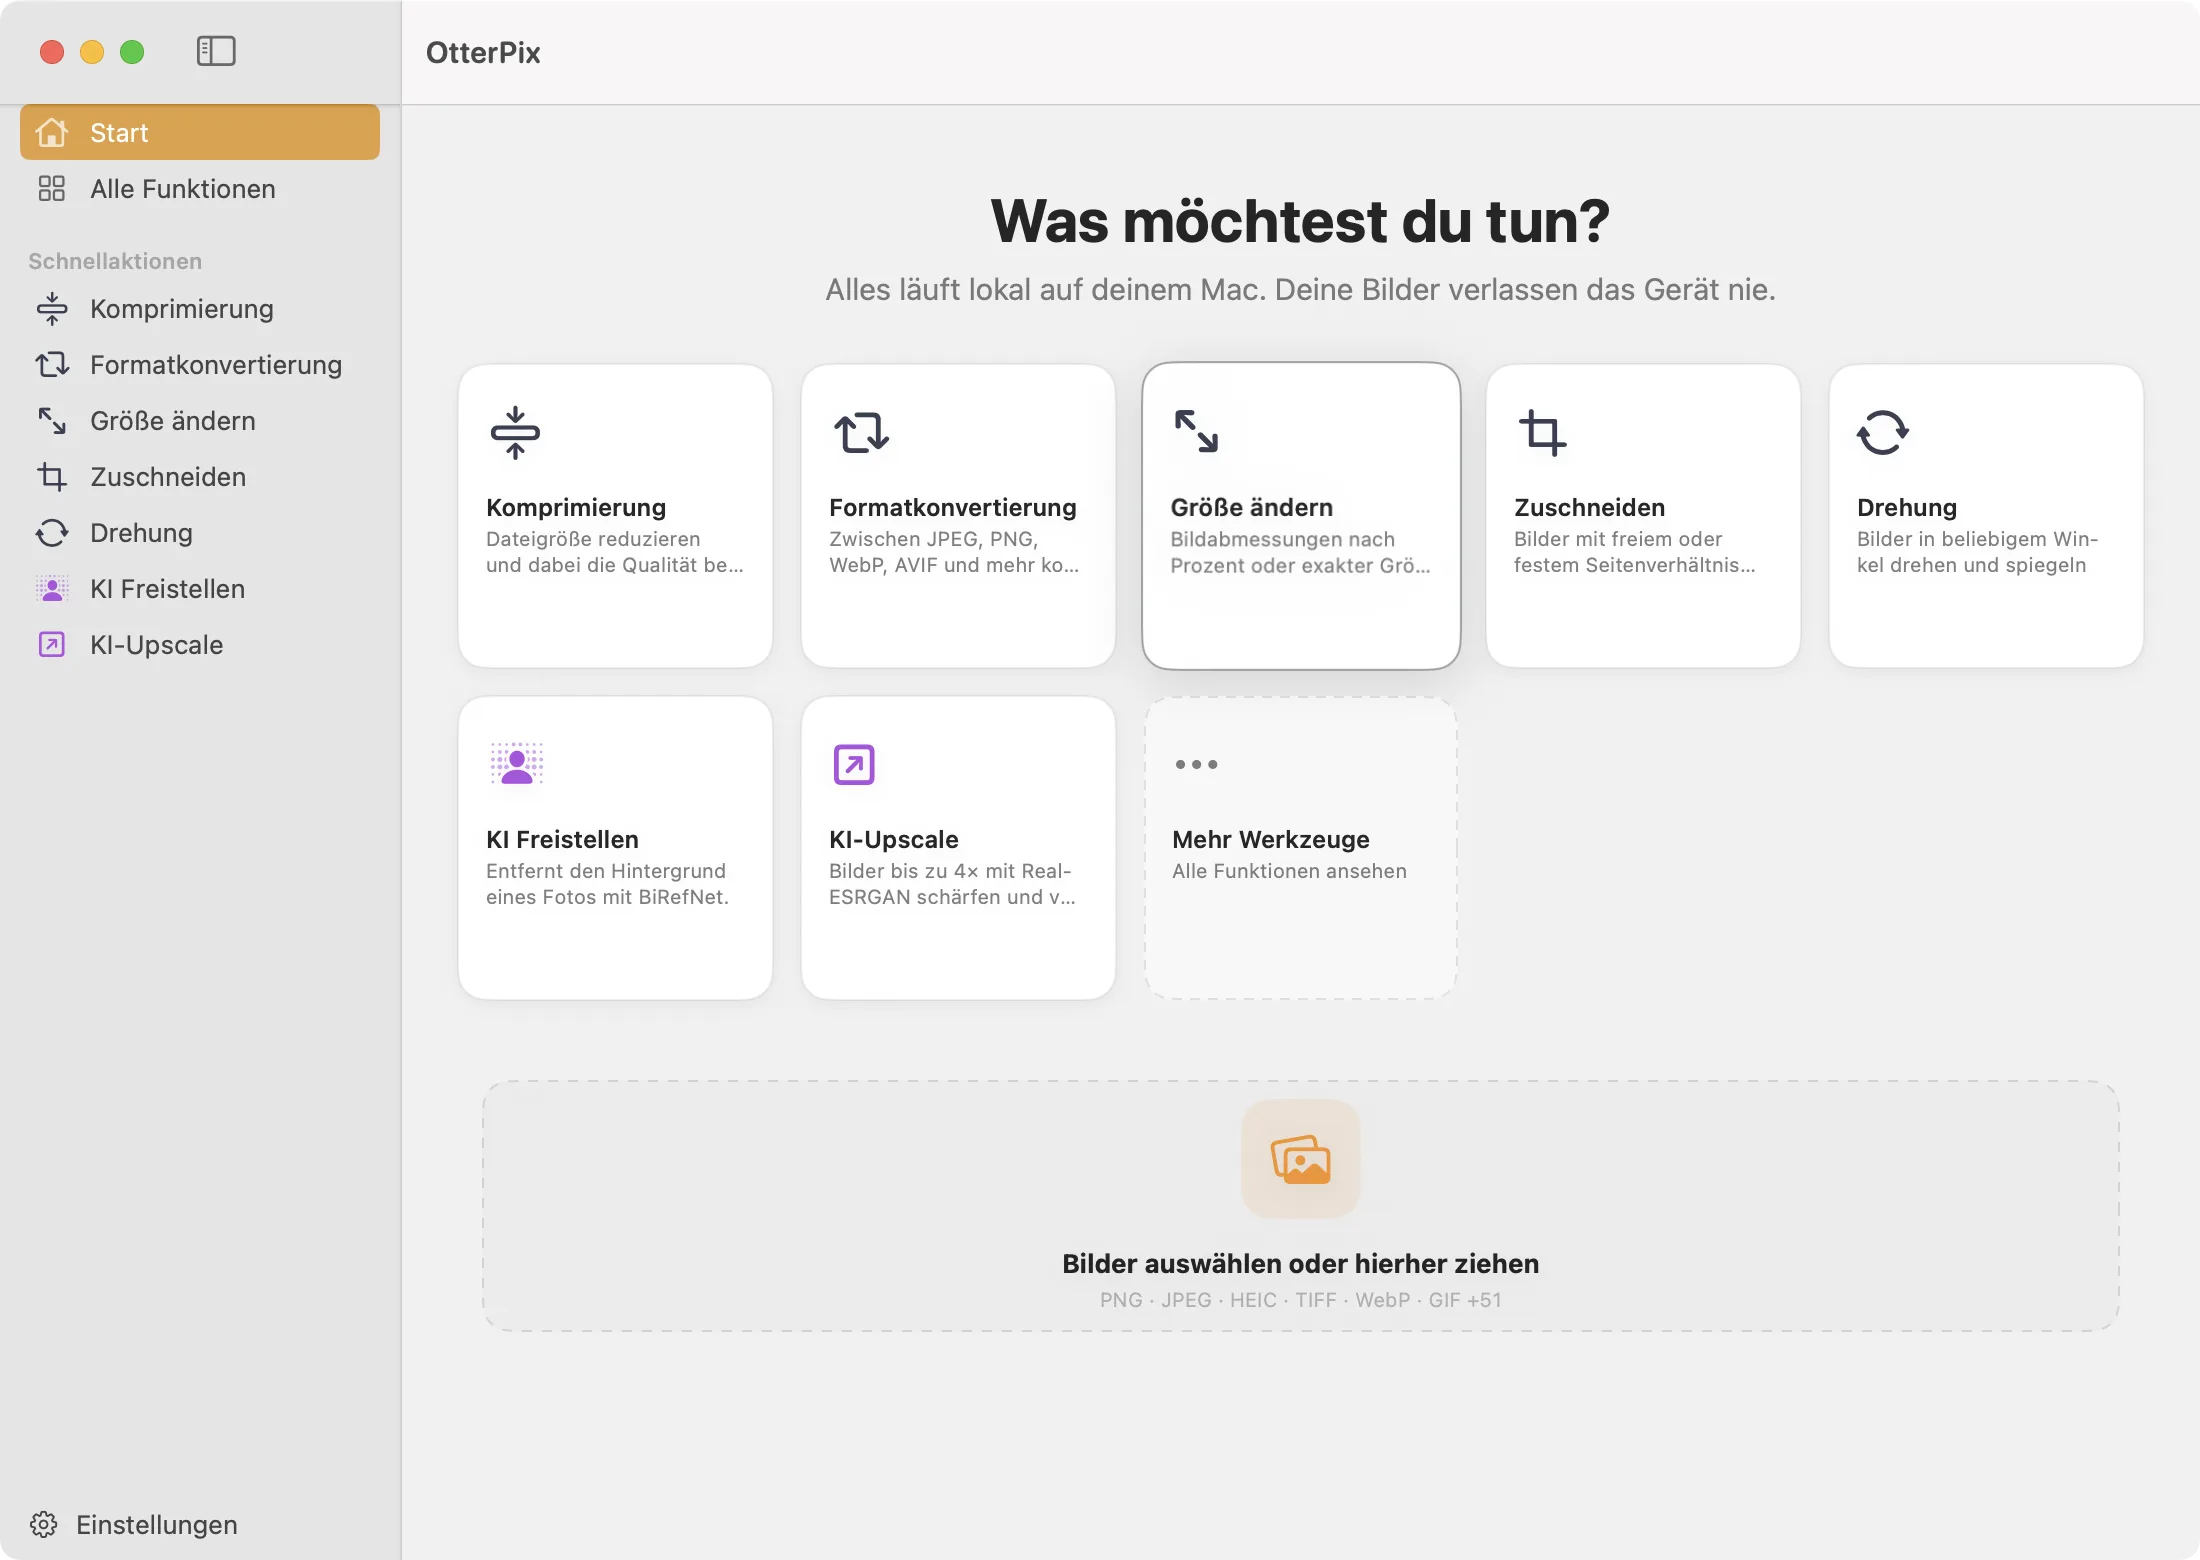The height and width of the screenshot is (1560, 2200).
Task: Open KI-Upscale from the sidebar list
Action: [200, 644]
